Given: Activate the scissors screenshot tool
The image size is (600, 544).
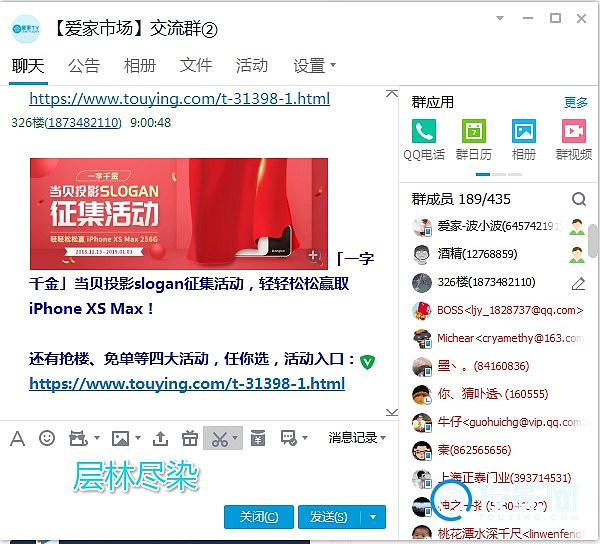Looking at the screenshot, I should tap(220, 438).
